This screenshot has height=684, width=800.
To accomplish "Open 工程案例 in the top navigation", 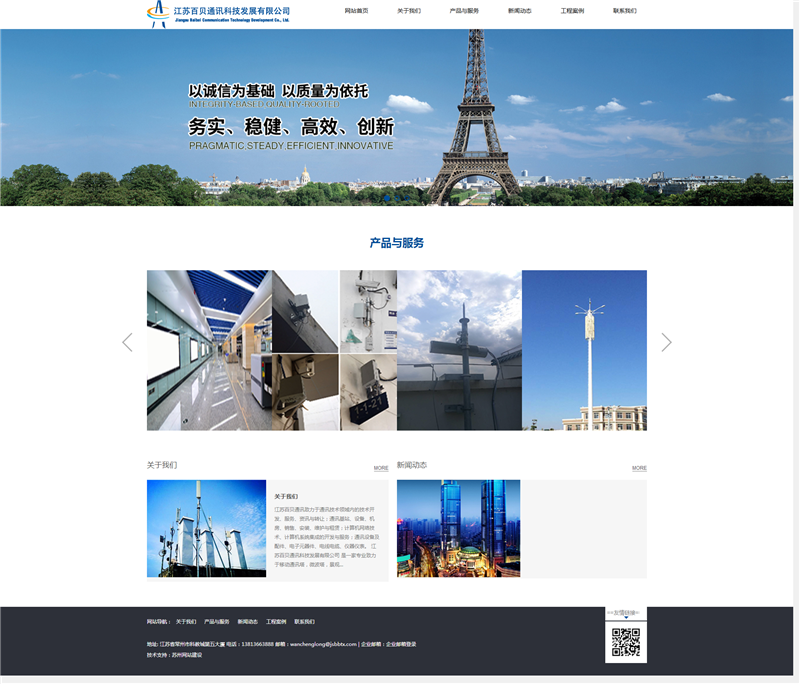I will click(572, 11).
